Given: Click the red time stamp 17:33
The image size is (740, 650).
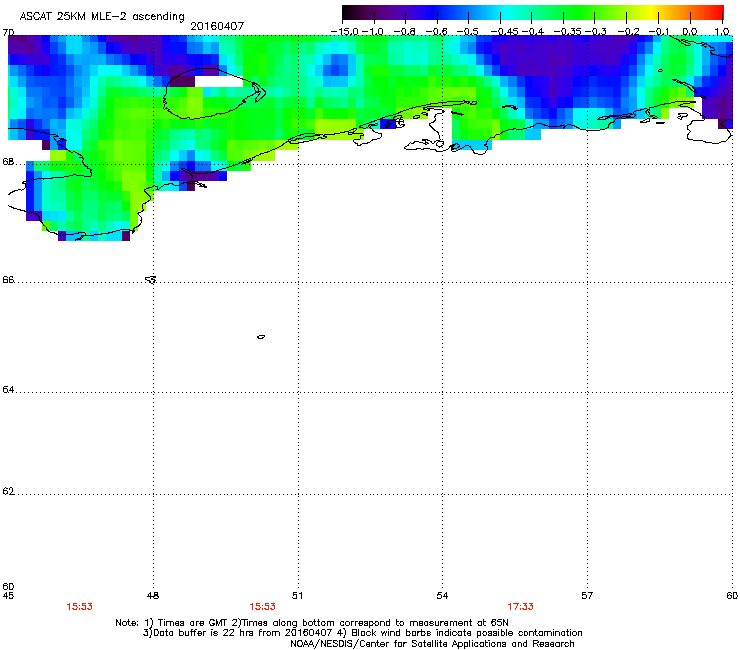Looking at the screenshot, I should pos(521,607).
